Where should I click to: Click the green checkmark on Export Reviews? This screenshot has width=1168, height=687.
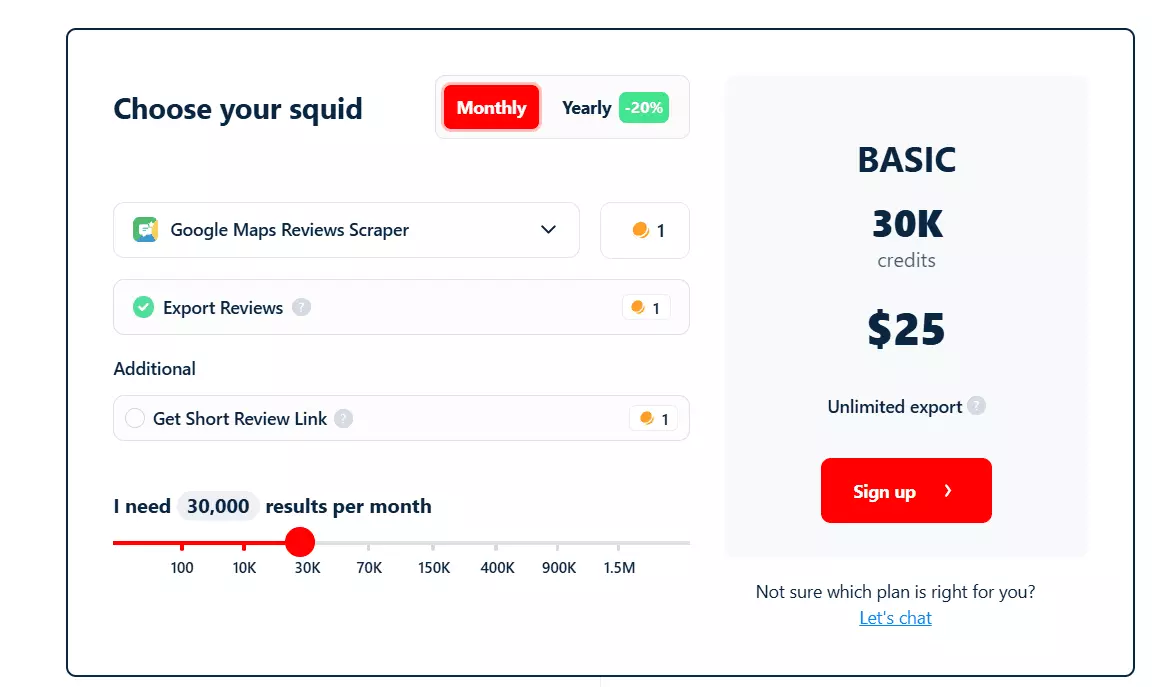click(x=143, y=307)
